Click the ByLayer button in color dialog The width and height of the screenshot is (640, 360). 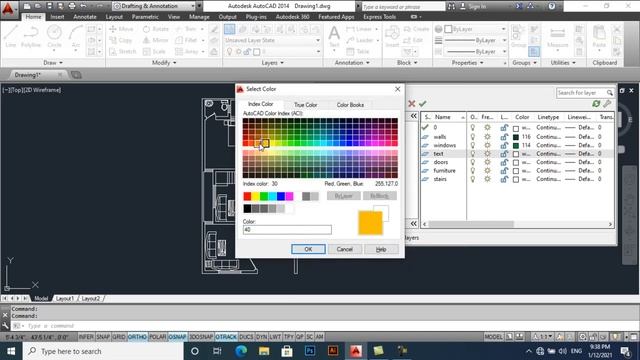344,196
